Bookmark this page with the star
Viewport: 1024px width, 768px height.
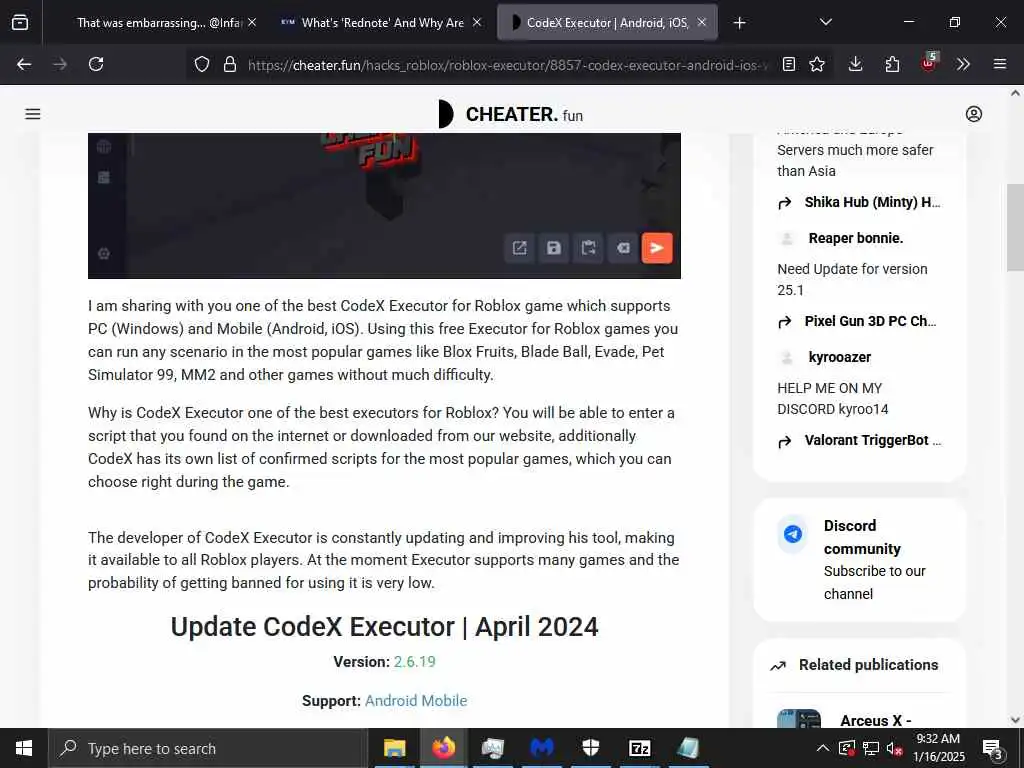tap(817, 64)
